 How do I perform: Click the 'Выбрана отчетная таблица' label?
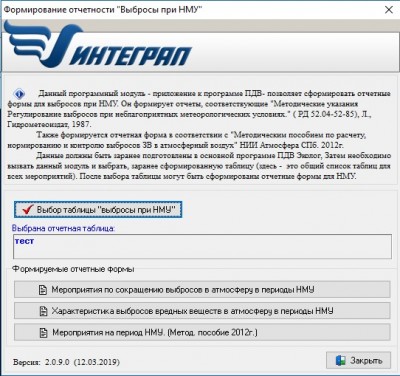[63, 228]
